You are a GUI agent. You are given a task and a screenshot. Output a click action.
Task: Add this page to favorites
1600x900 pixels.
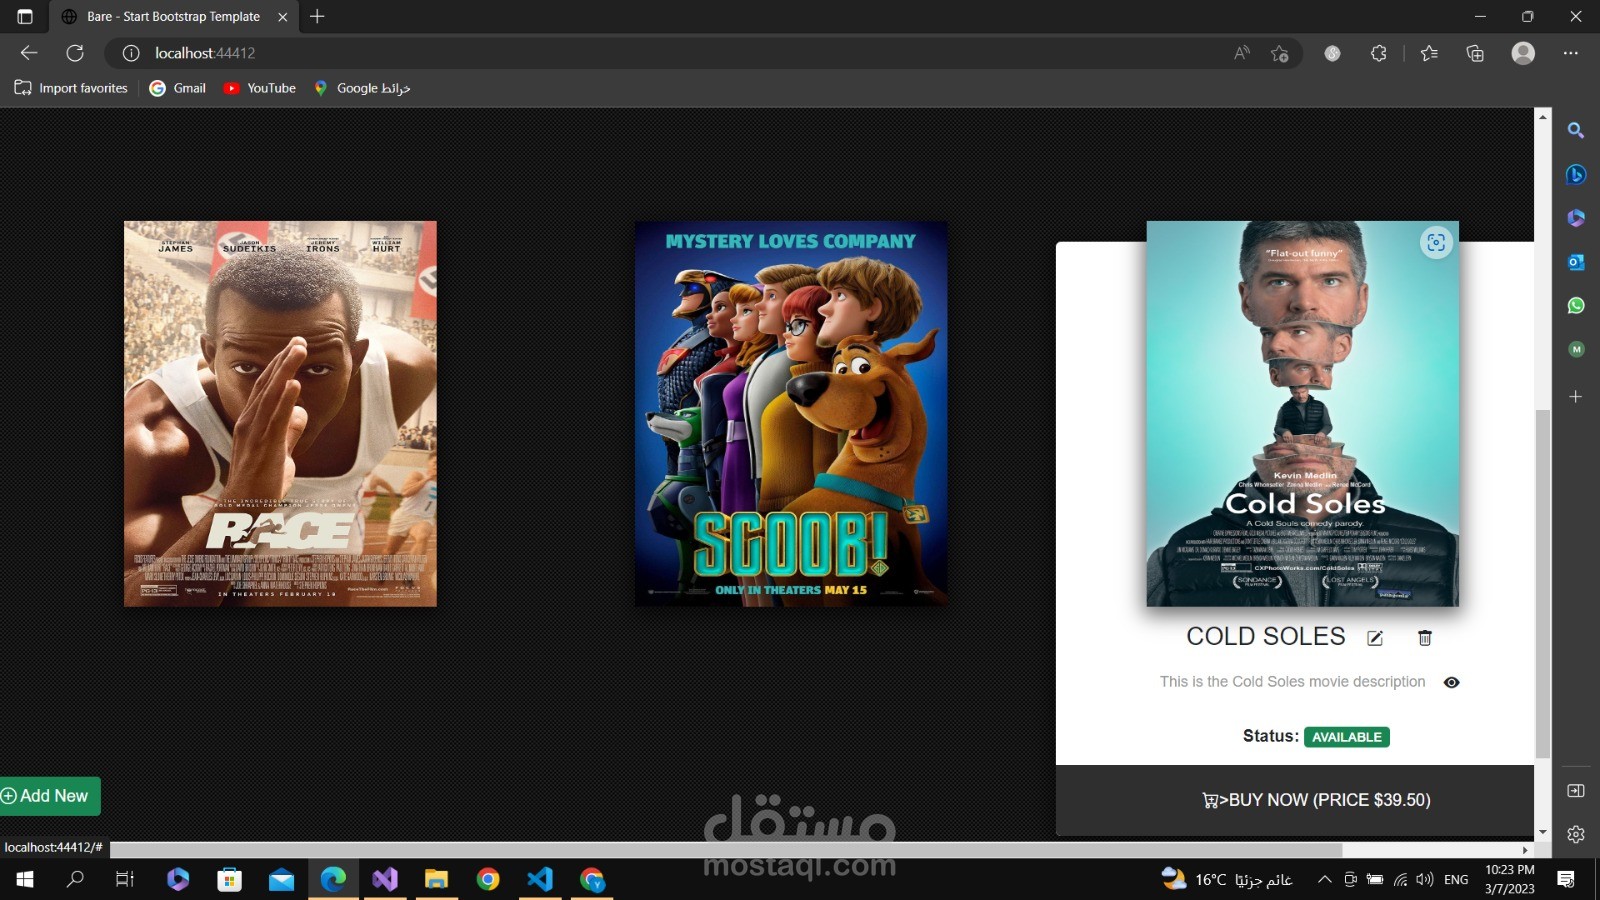[x=1280, y=53]
